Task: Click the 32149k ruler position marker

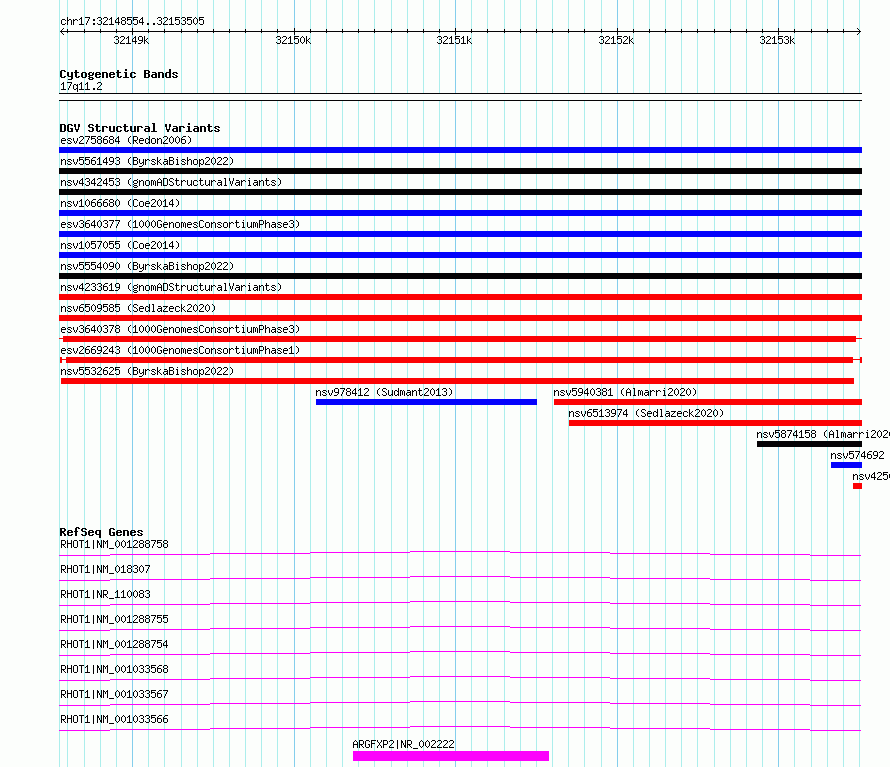Action: pos(131,40)
